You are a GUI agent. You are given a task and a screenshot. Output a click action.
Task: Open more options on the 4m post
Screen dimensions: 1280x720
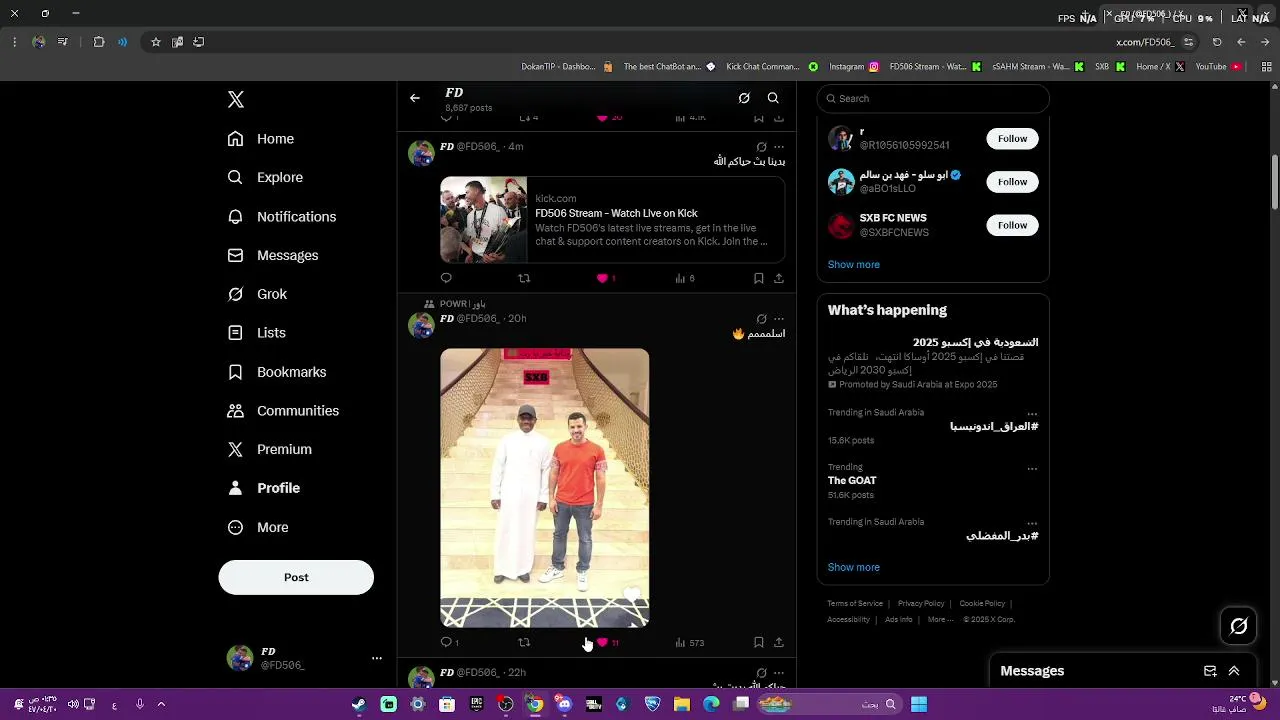779,147
